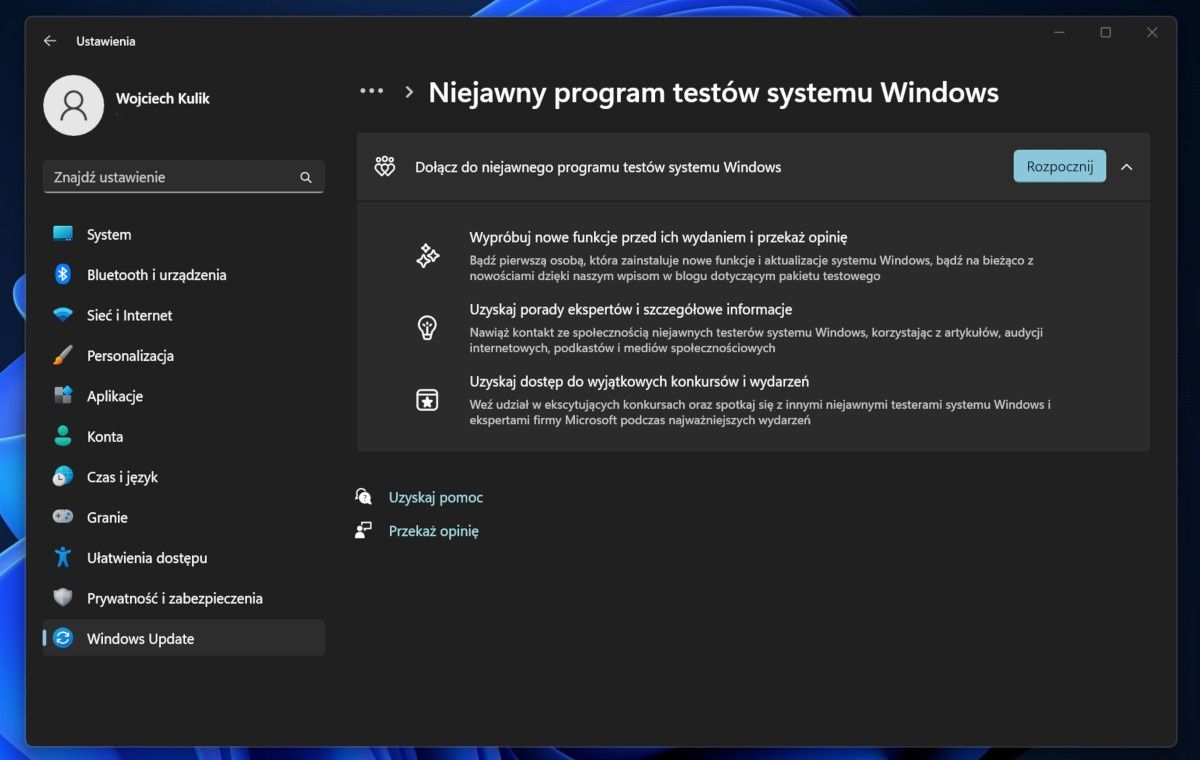1200x760 pixels.
Task: Go to Czas i język
Action: tap(184, 477)
